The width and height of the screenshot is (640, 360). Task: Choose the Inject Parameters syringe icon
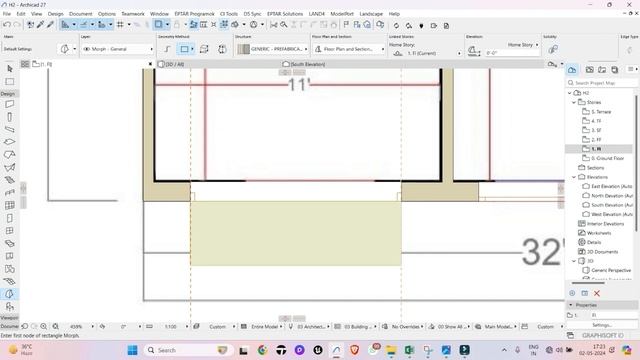pyautogui.click(x=50, y=25)
